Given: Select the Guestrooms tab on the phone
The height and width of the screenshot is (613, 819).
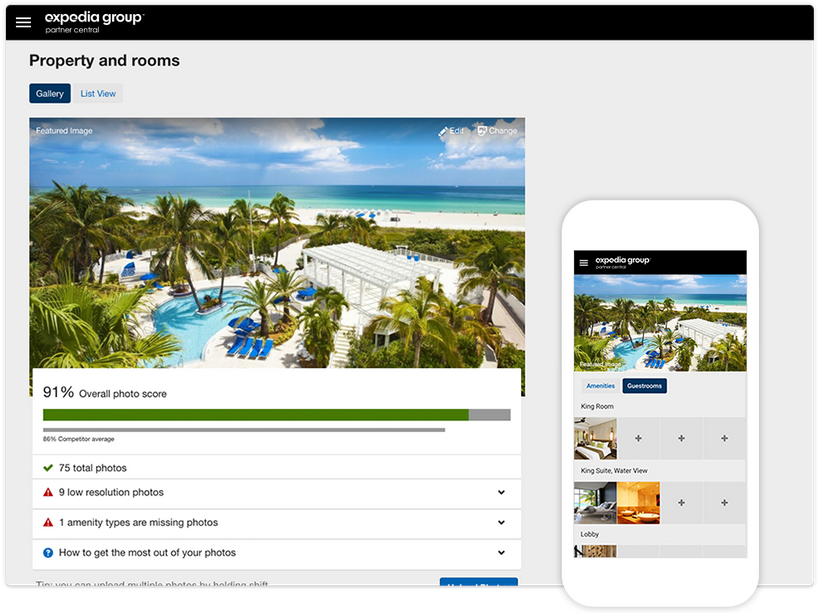Looking at the screenshot, I should tap(645, 386).
